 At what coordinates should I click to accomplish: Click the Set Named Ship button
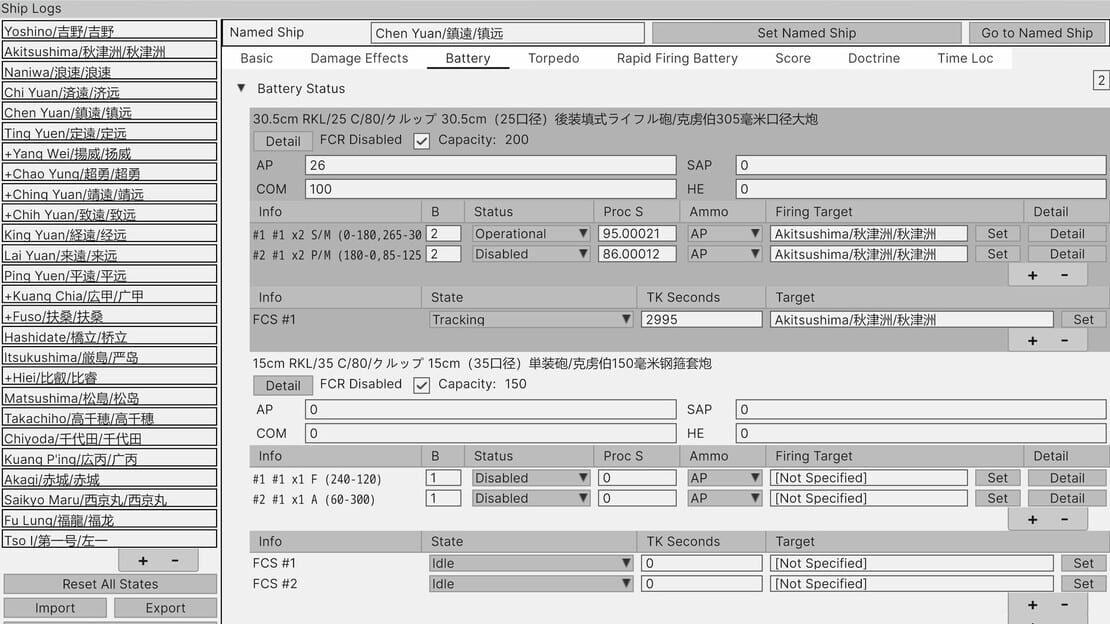[x=806, y=33]
